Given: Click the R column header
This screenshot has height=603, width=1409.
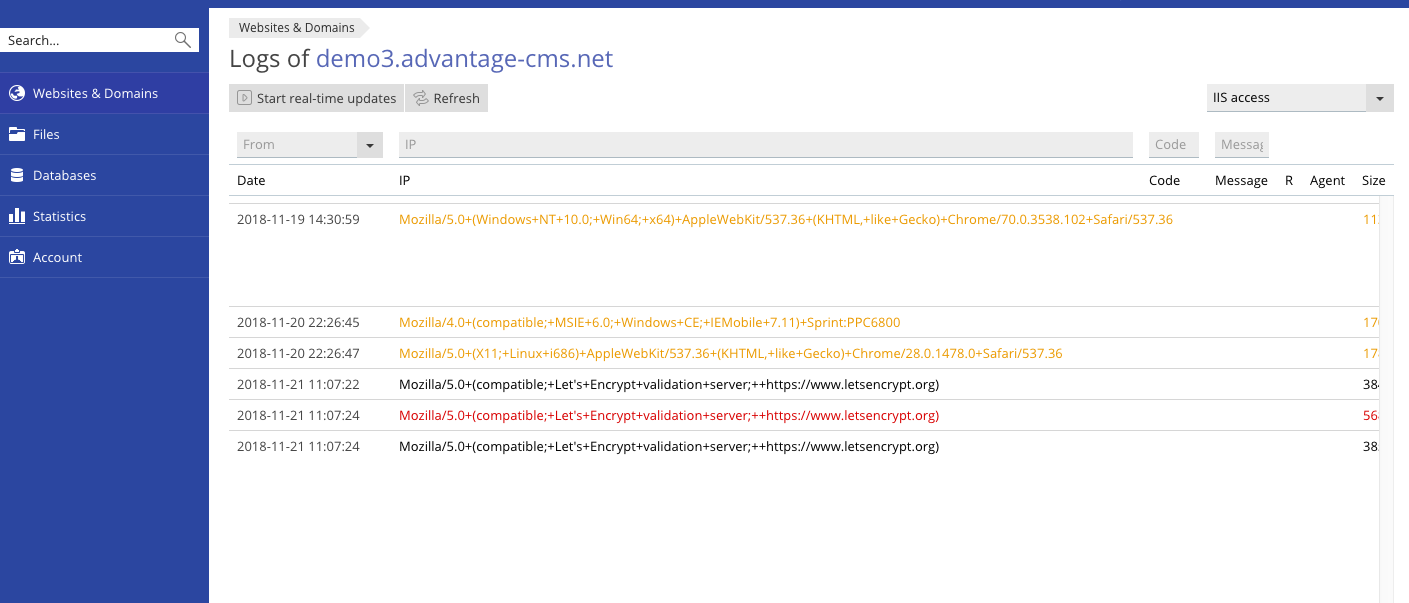Looking at the screenshot, I should tap(1289, 181).
